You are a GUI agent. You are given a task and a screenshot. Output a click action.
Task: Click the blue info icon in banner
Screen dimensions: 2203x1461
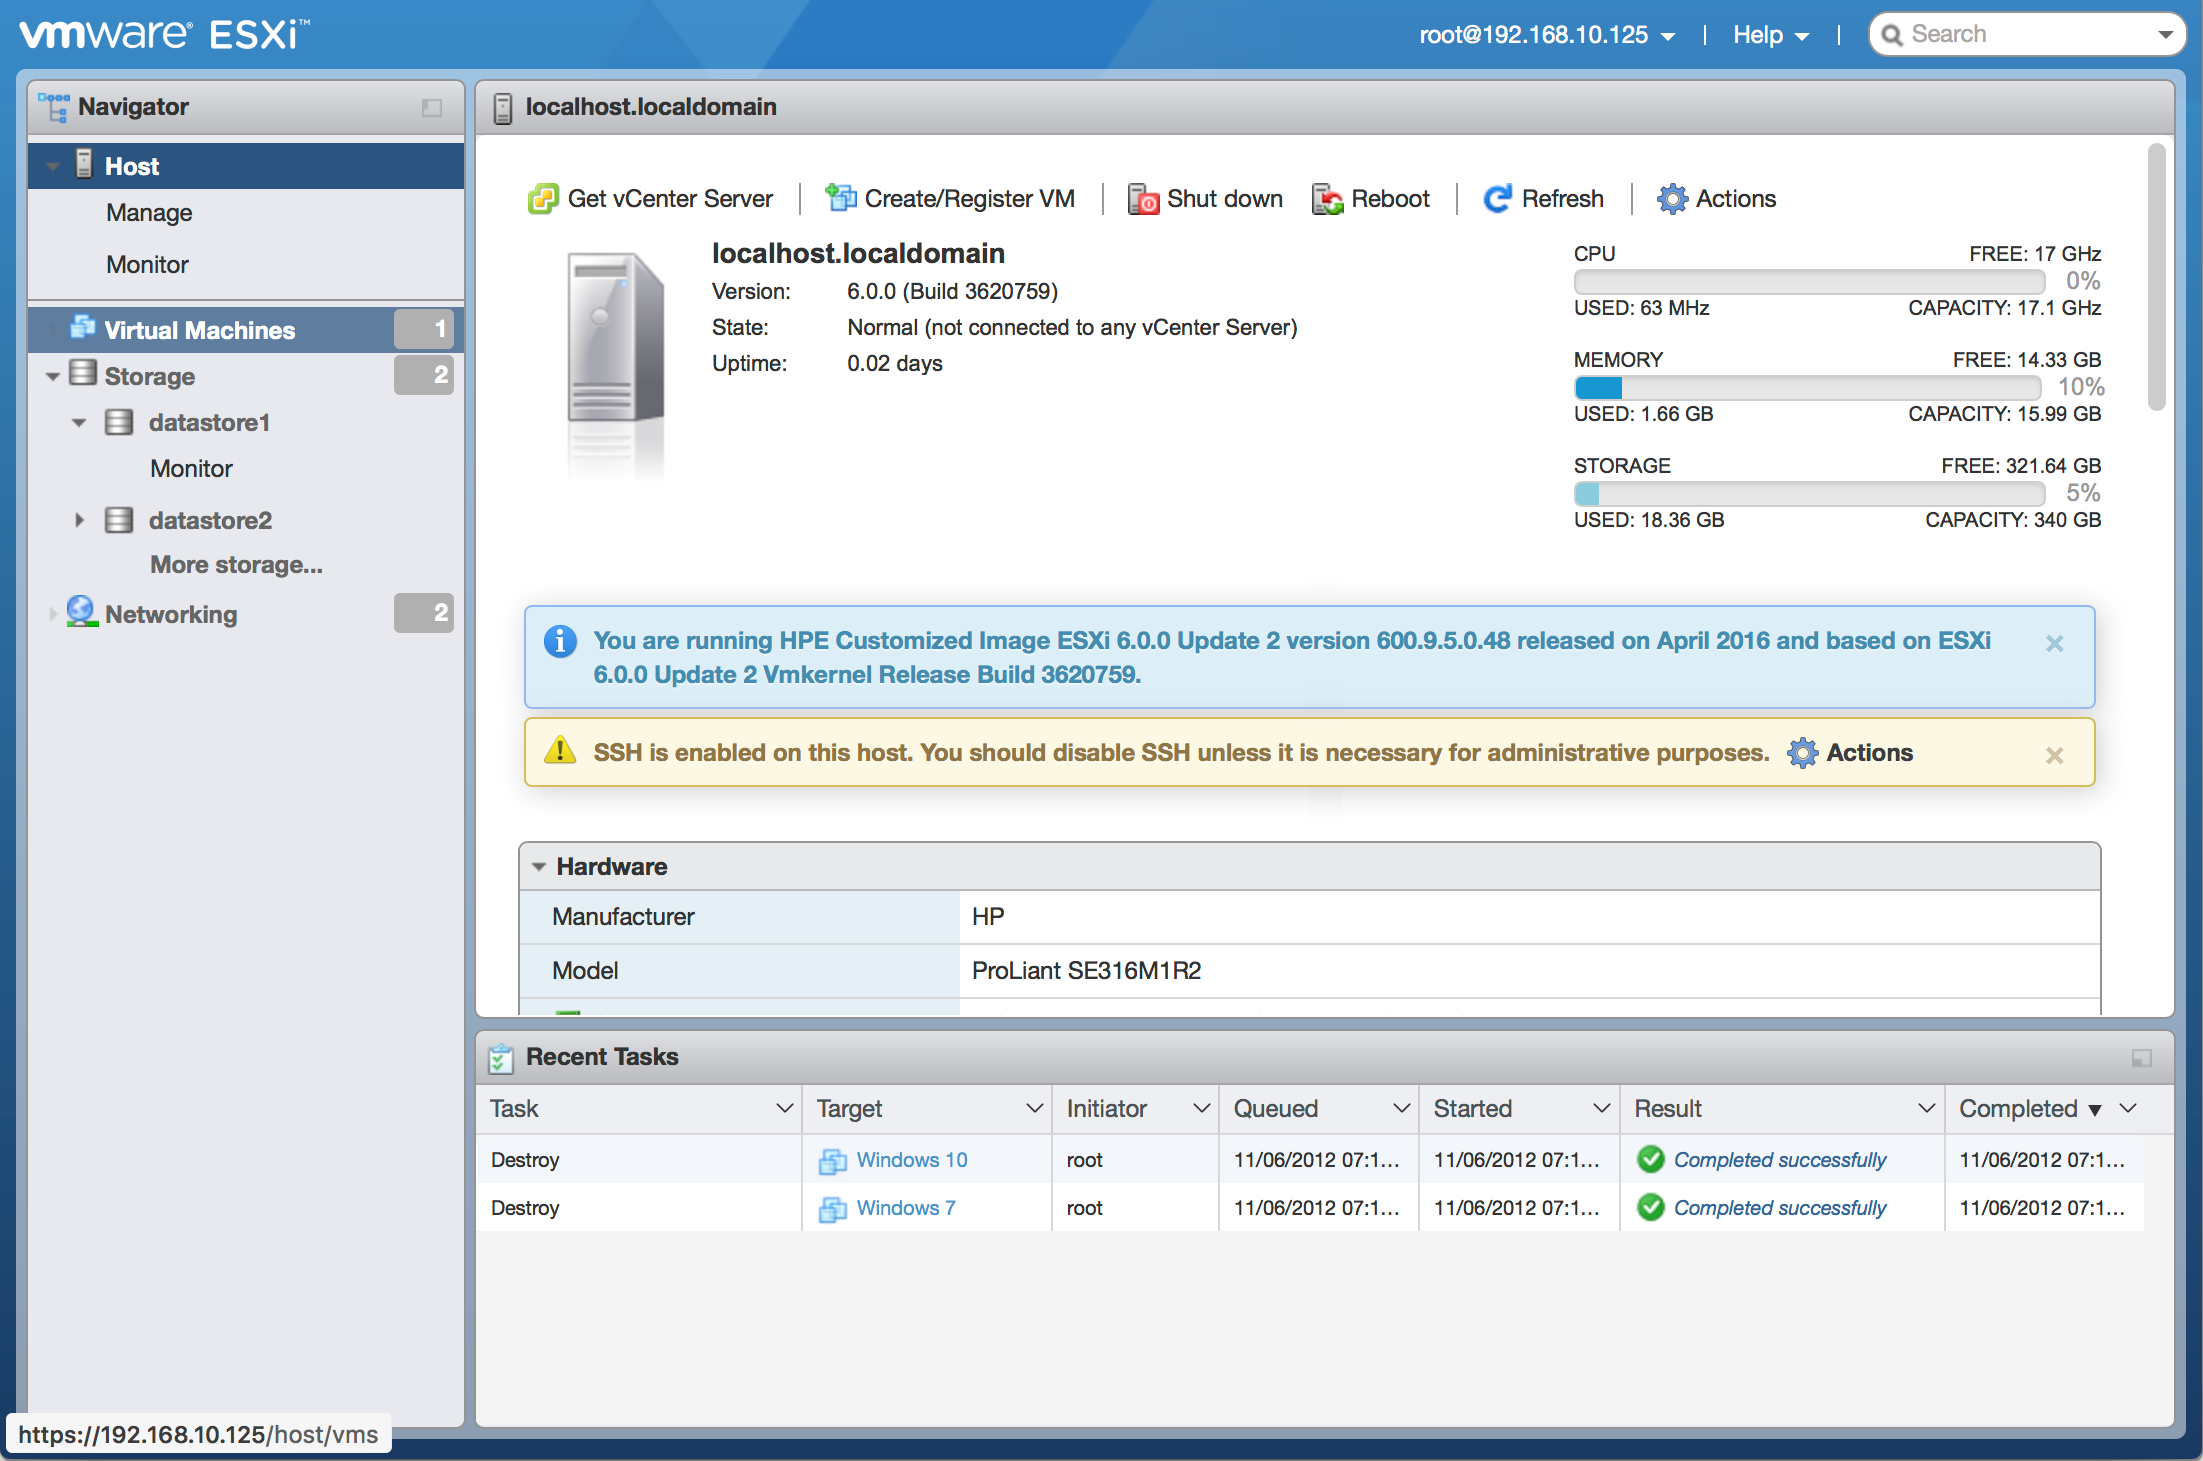[560, 641]
